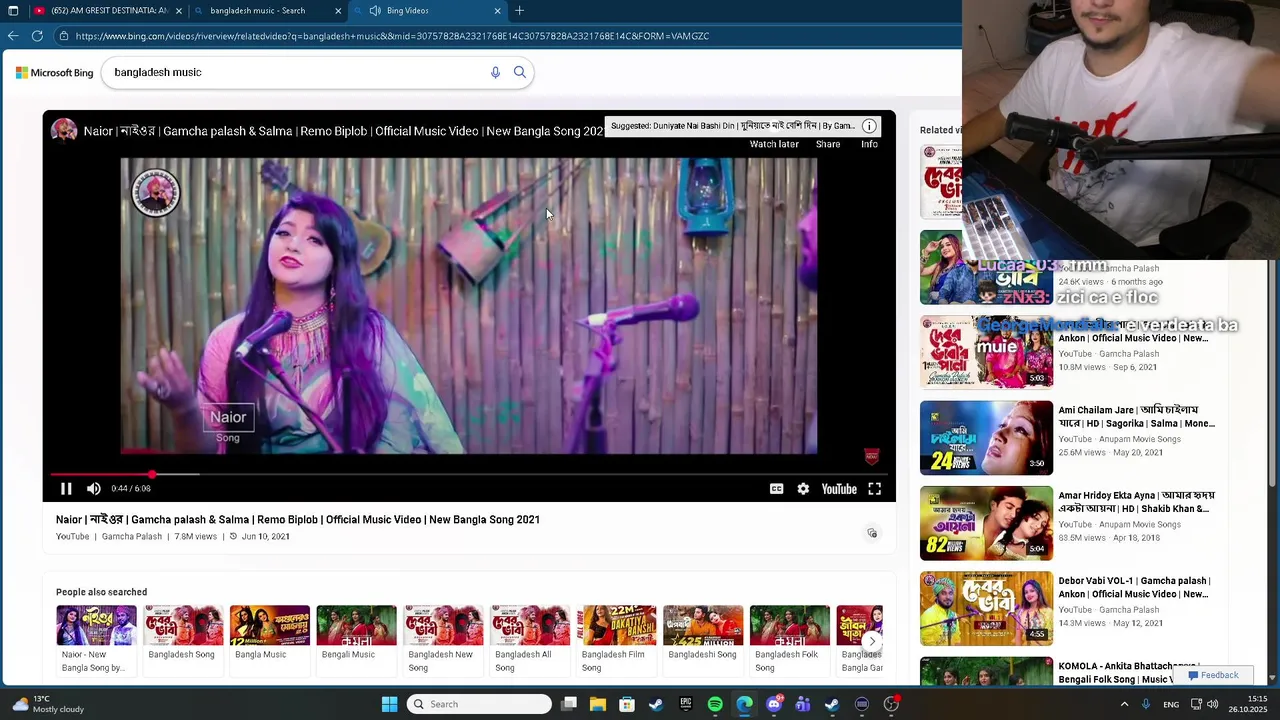
Task: Expand carousel with the next arrow
Action: pyautogui.click(x=872, y=641)
